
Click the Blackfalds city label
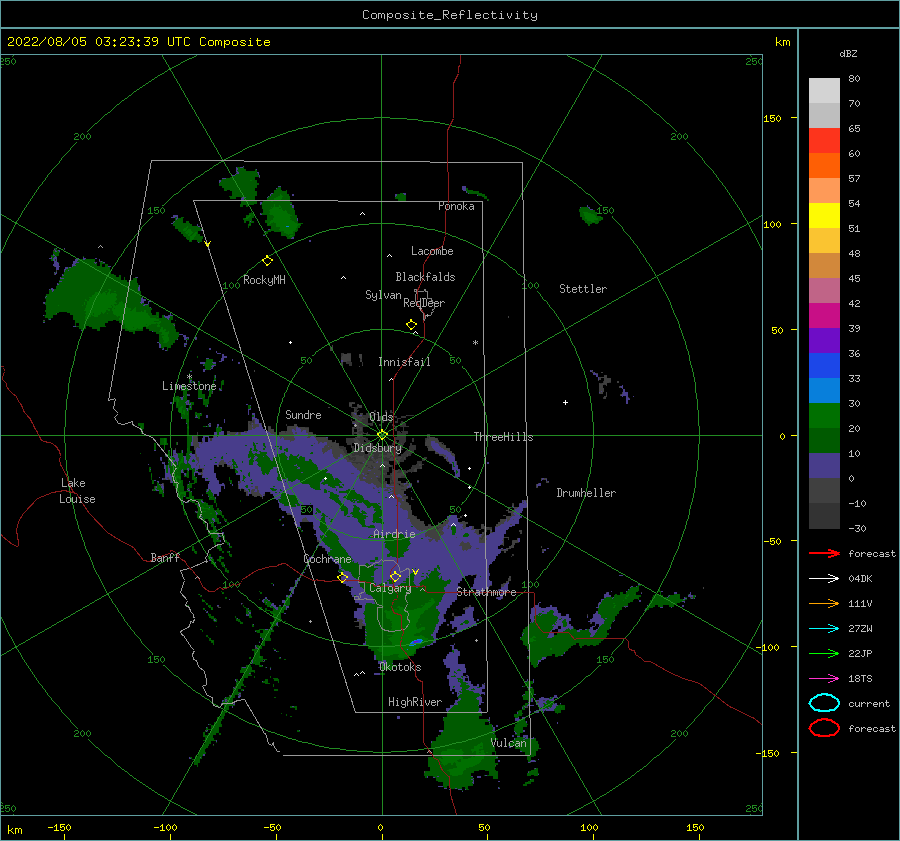(425, 277)
